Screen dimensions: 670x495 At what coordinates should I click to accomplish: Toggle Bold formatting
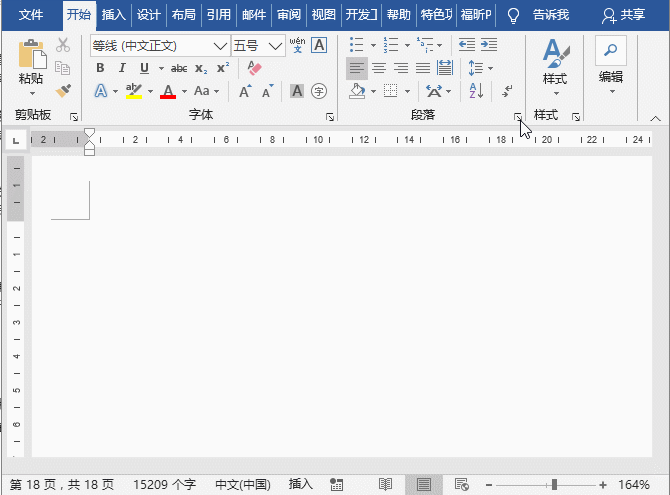(100, 68)
